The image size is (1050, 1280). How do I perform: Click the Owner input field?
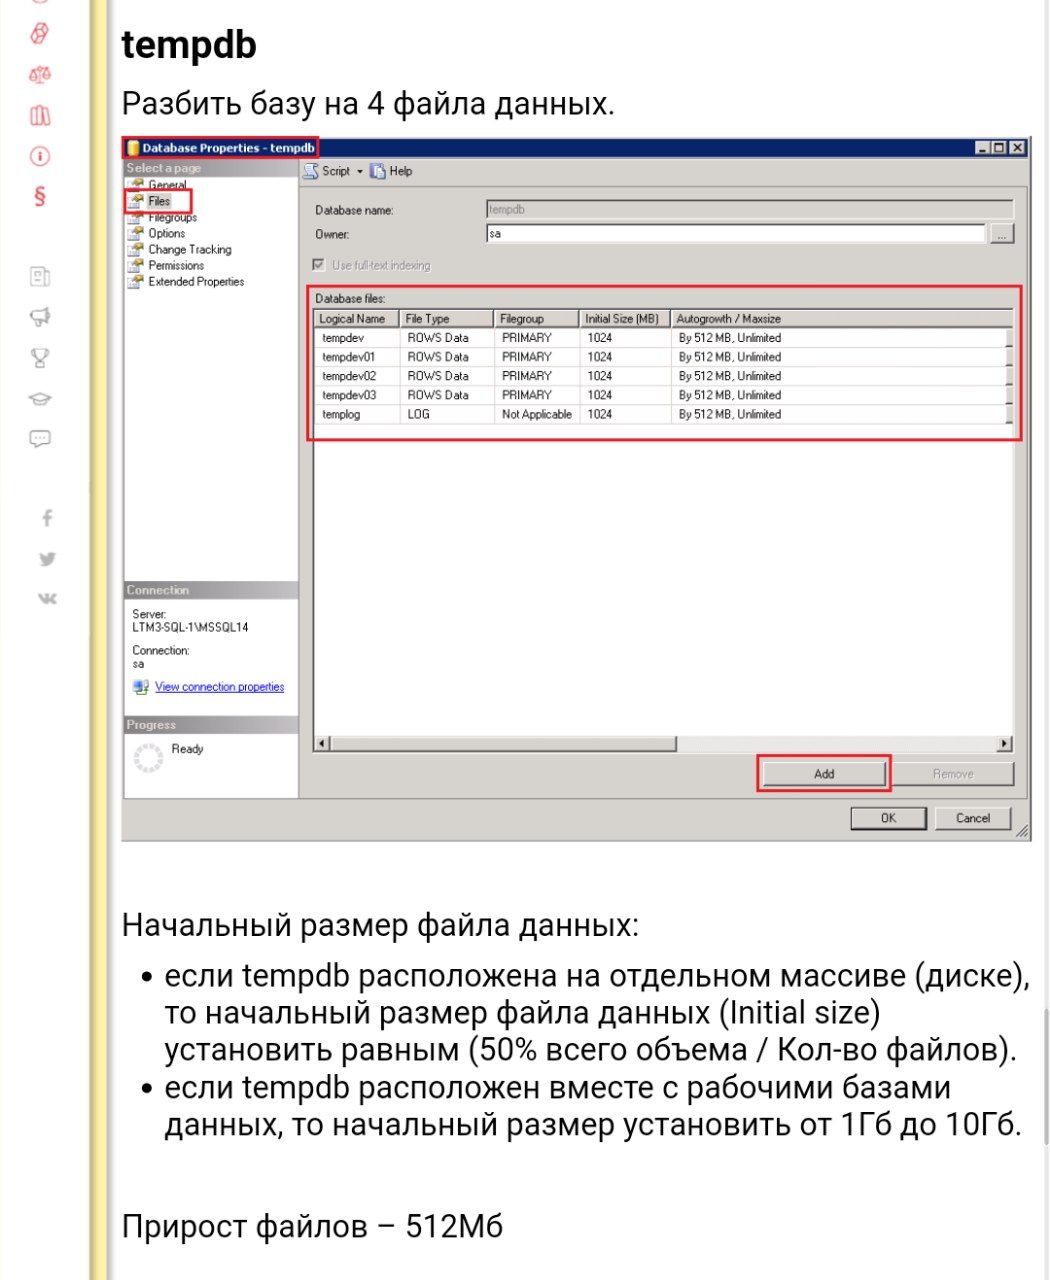pyautogui.click(x=736, y=233)
